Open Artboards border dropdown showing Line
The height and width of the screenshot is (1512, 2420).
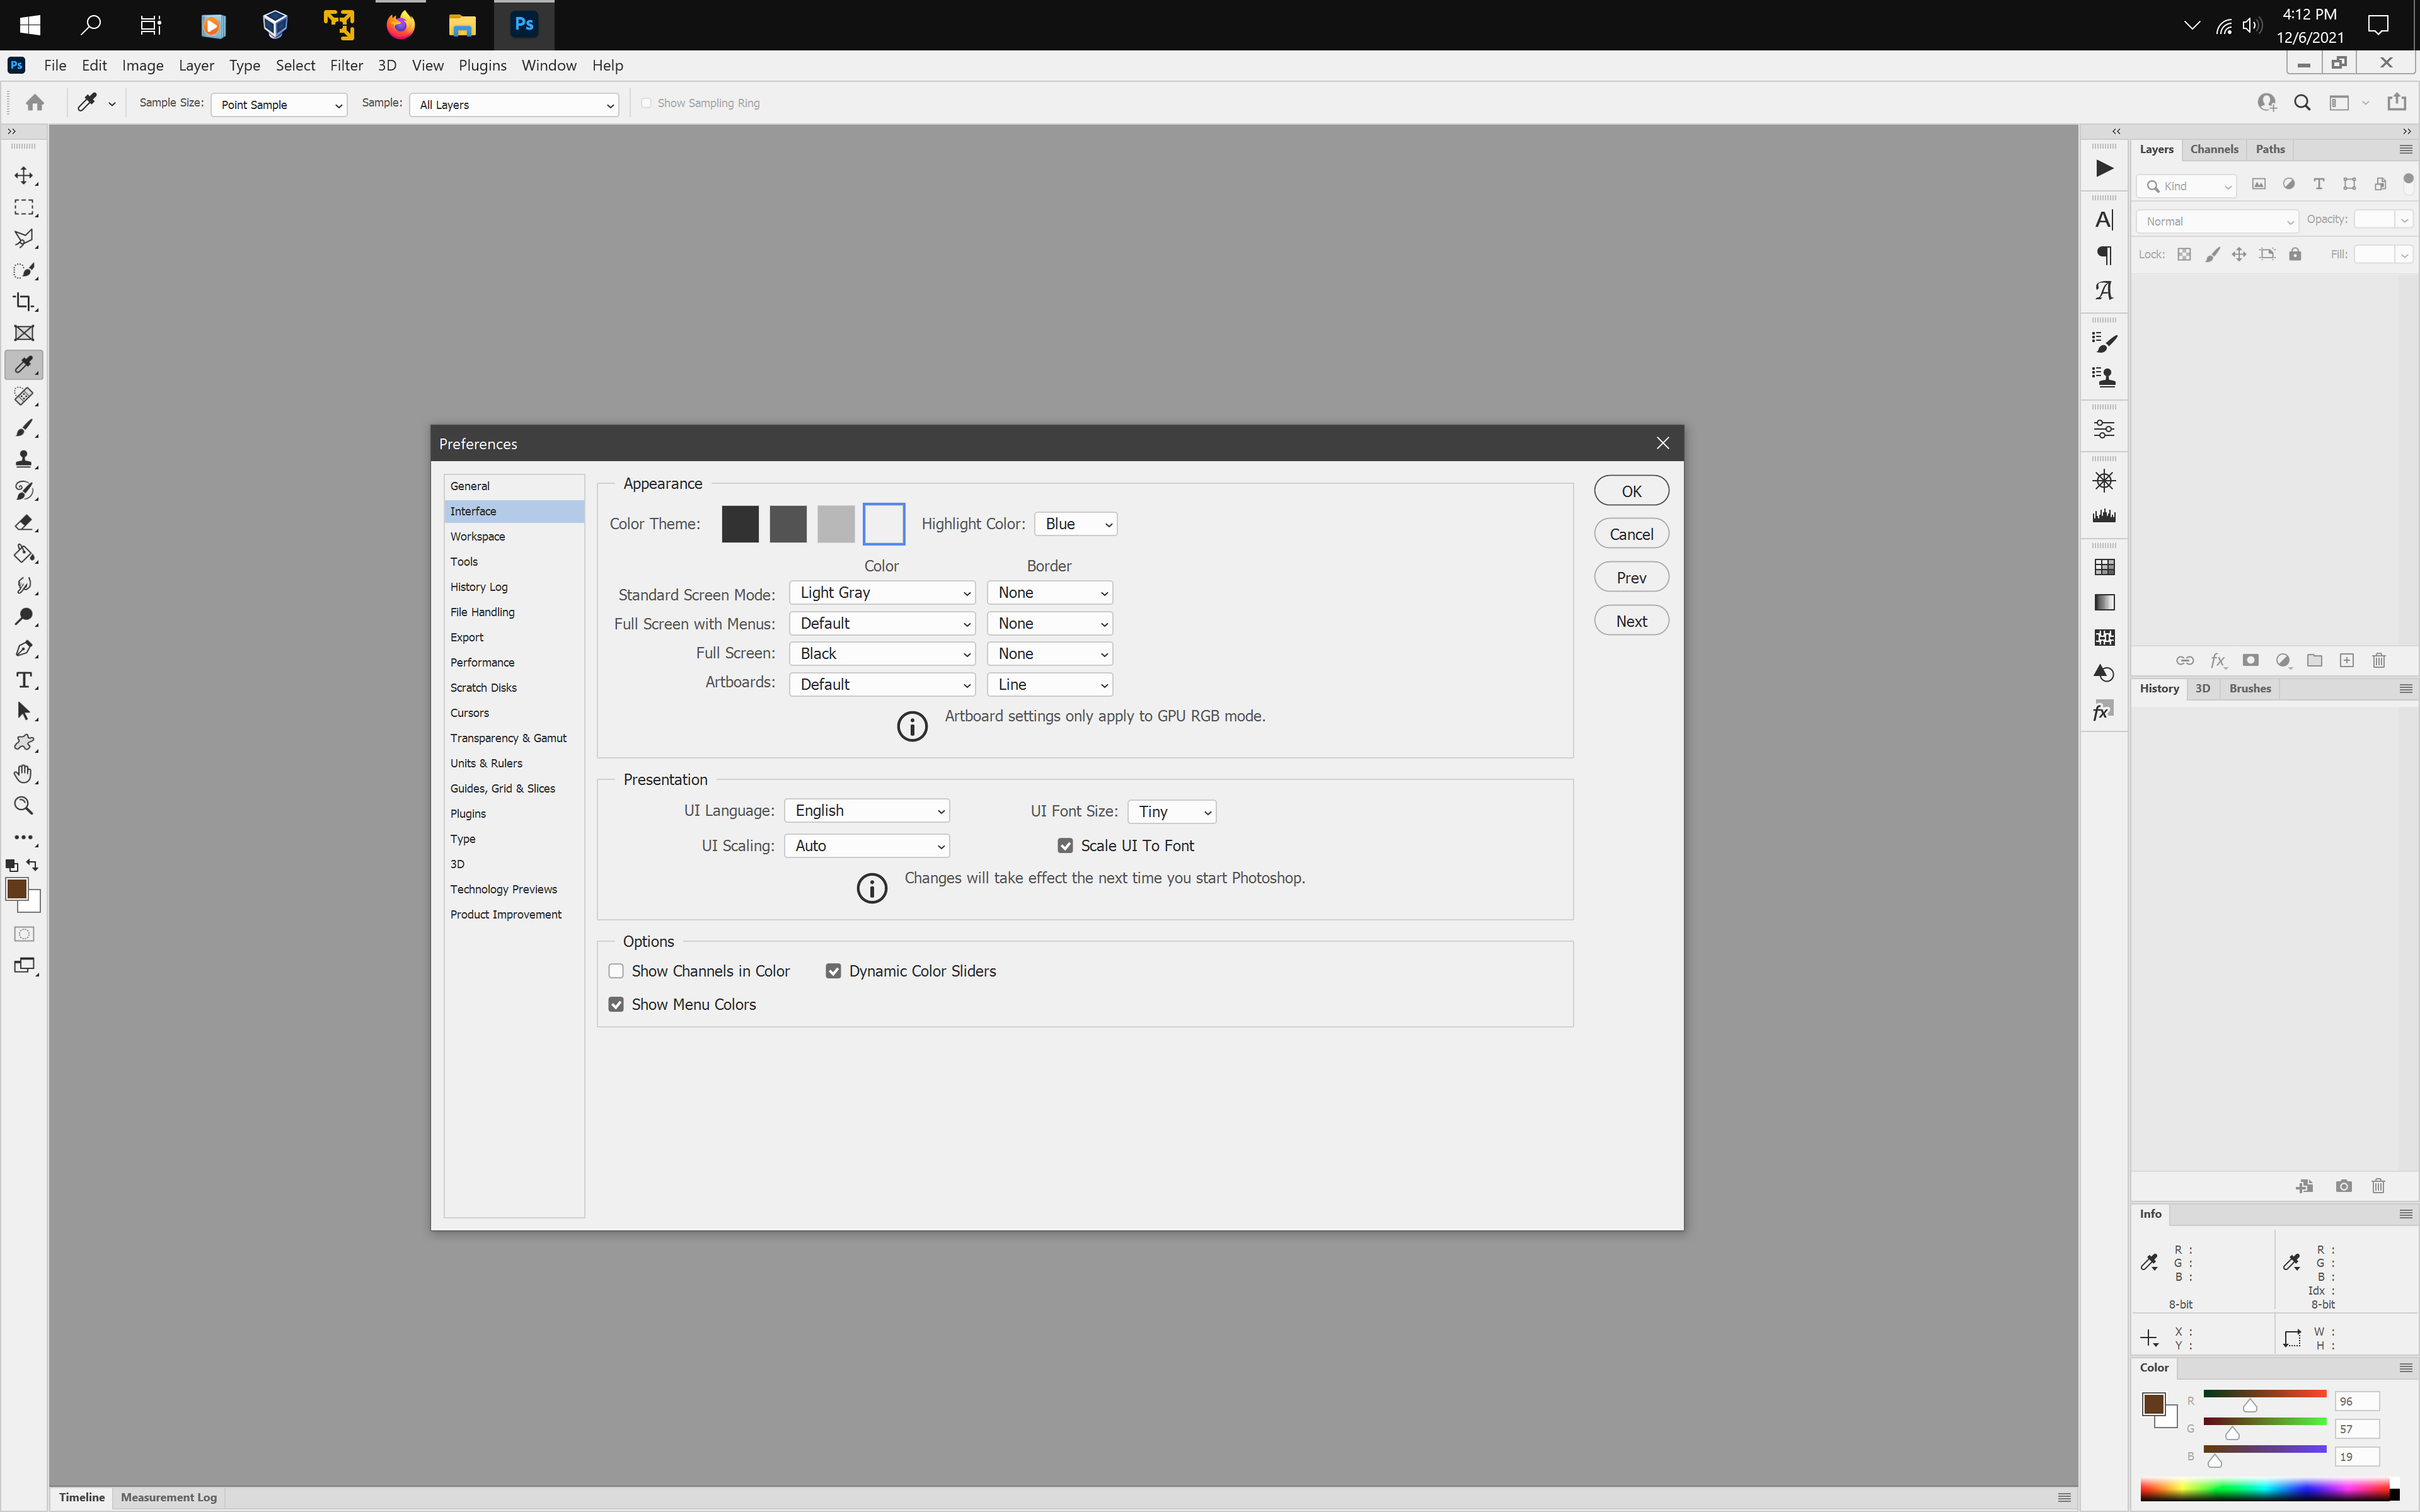click(1050, 685)
